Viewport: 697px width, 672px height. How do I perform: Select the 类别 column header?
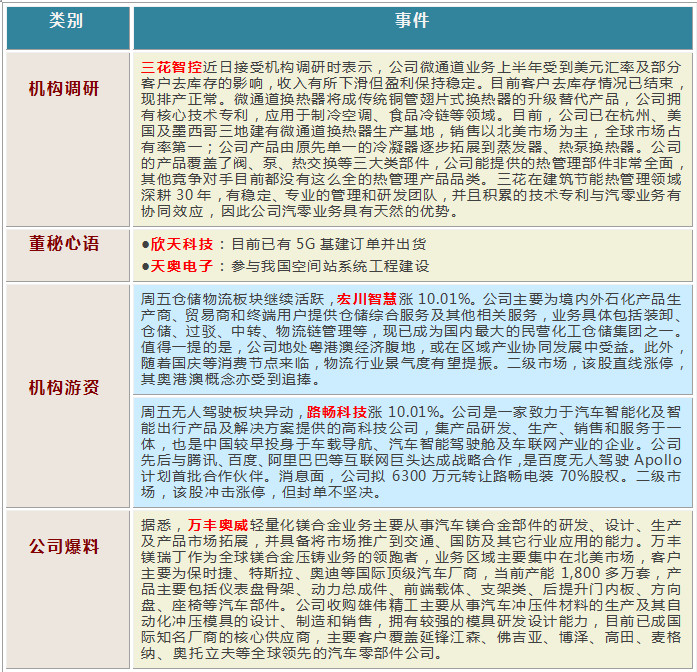click(x=66, y=21)
